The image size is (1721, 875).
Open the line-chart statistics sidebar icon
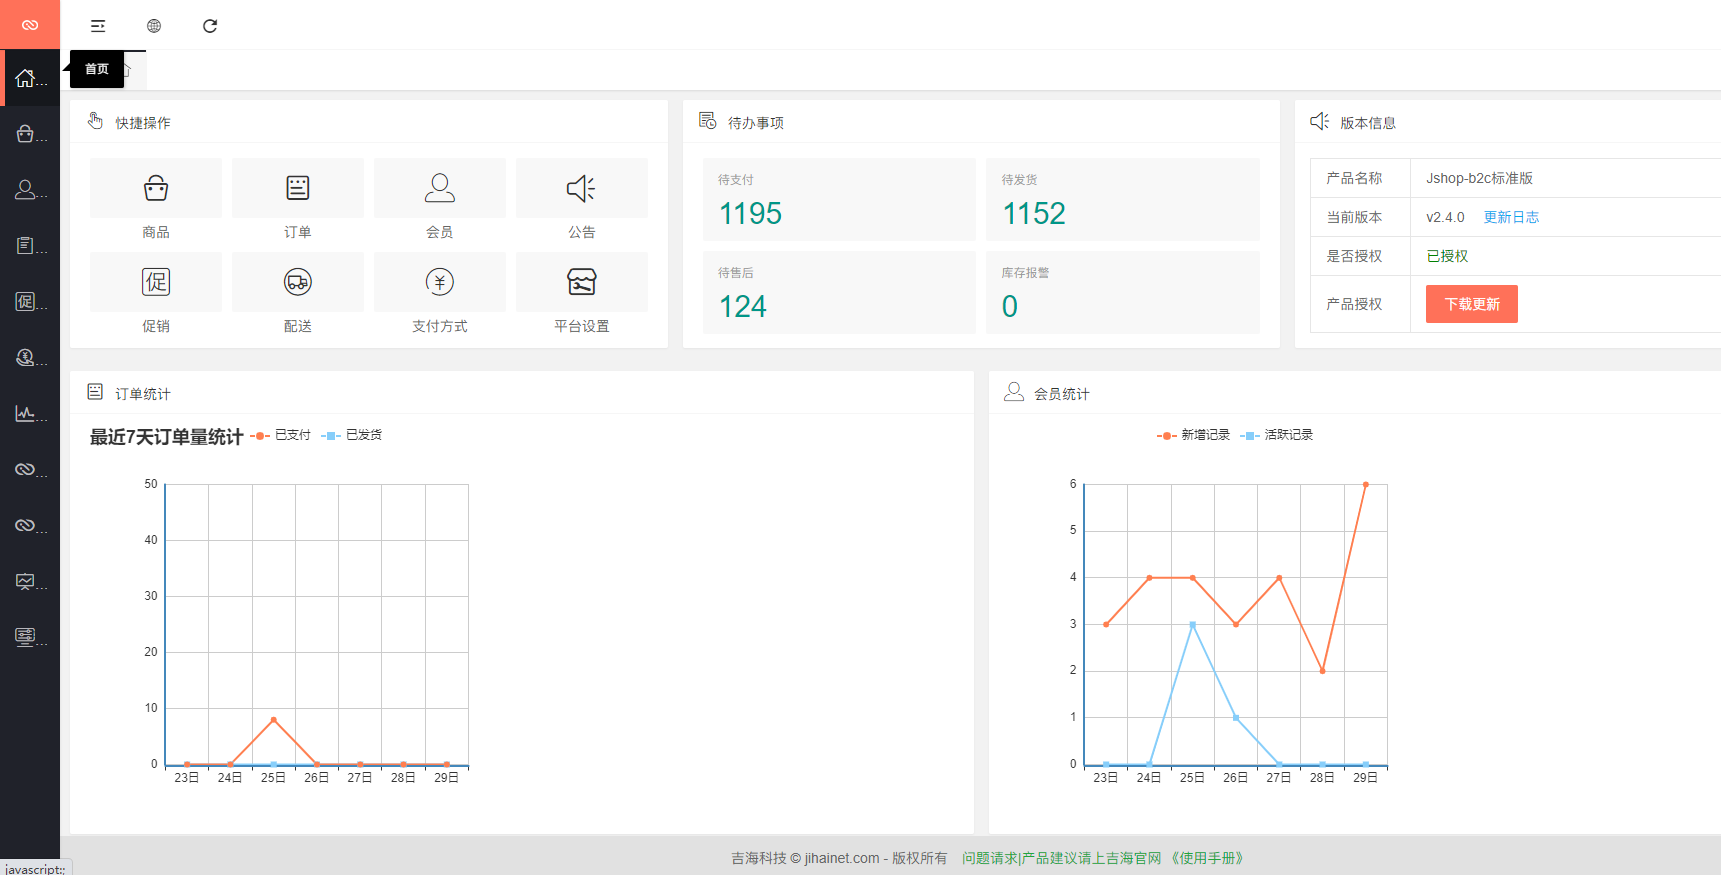26,413
